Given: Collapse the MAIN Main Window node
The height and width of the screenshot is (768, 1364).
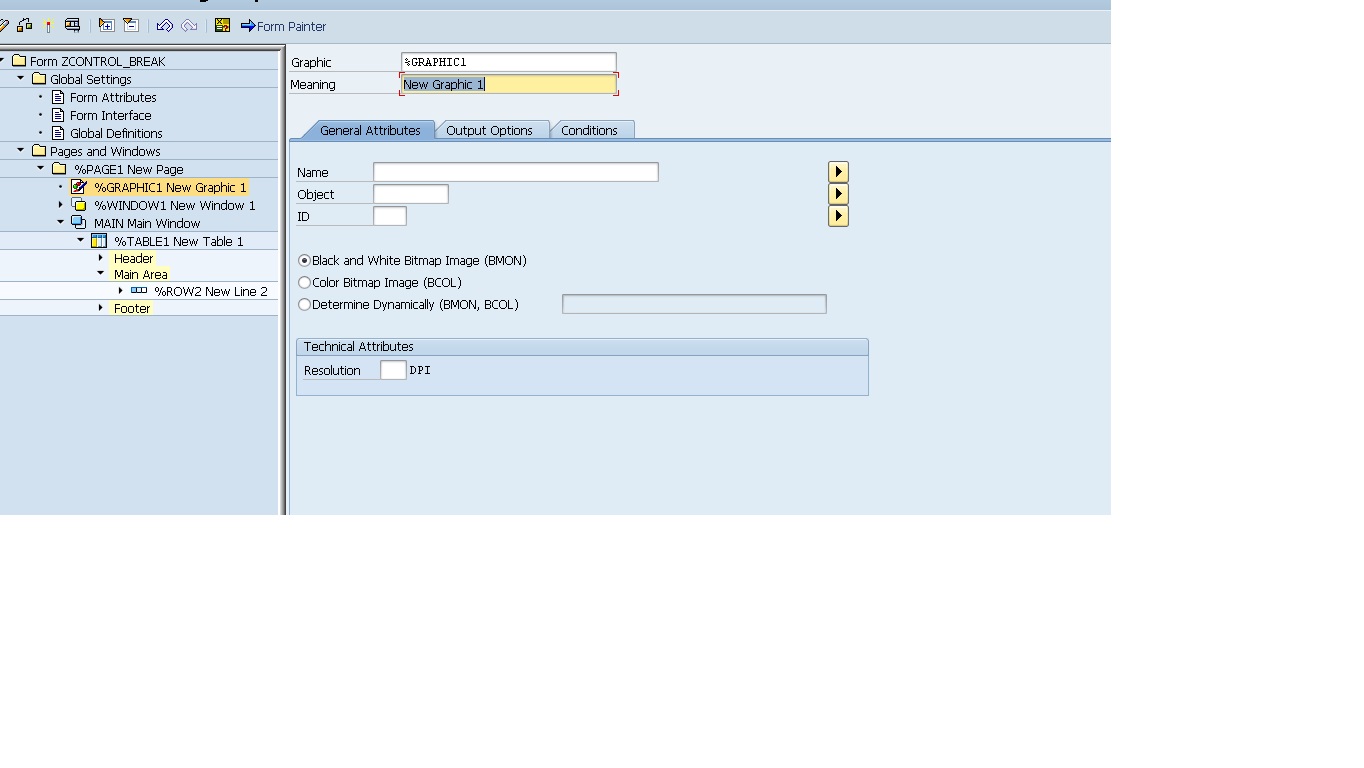Looking at the screenshot, I should point(62,222).
